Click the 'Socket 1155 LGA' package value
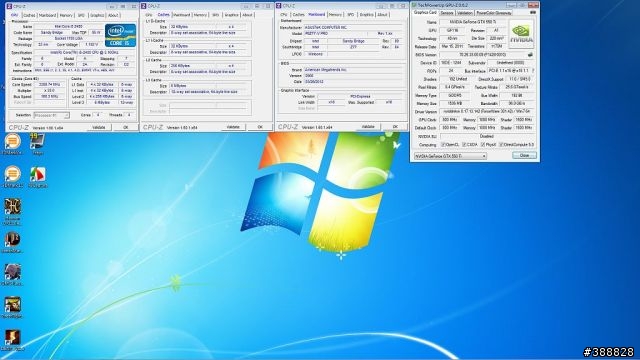Screen dimensions: 640x360 [68, 39]
